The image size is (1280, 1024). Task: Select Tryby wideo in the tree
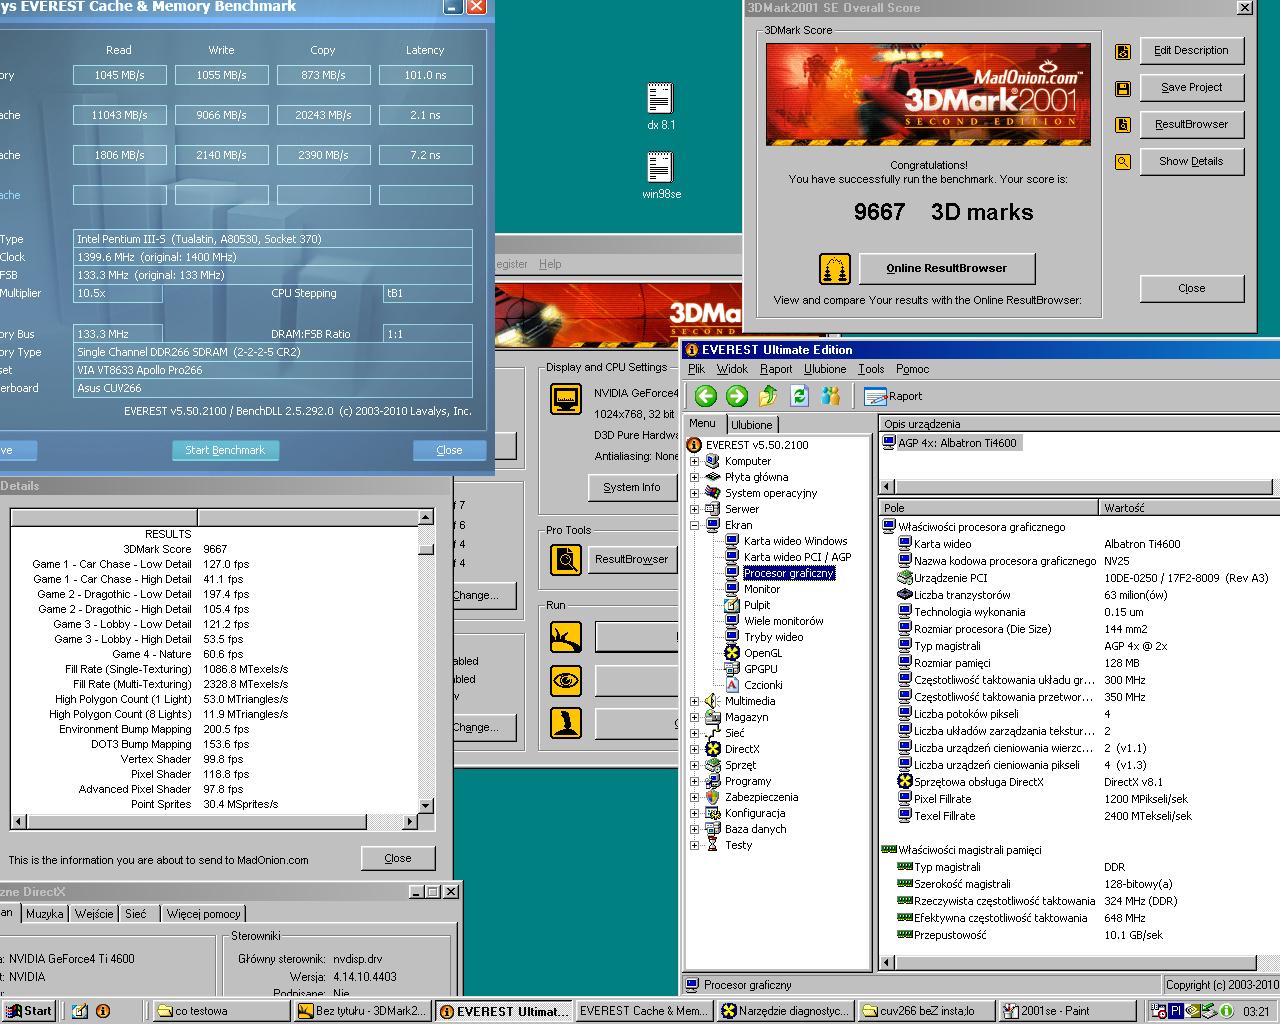773,637
